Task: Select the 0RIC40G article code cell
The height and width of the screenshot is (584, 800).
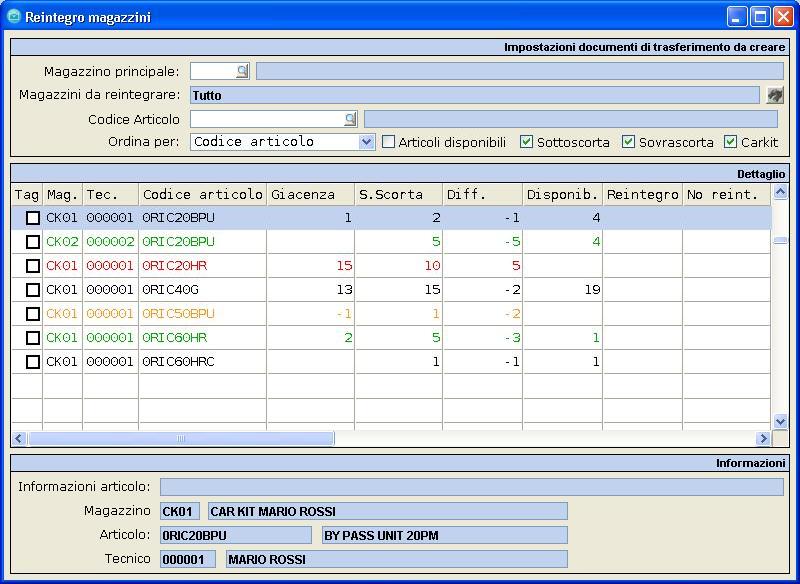Action: [203, 290]
